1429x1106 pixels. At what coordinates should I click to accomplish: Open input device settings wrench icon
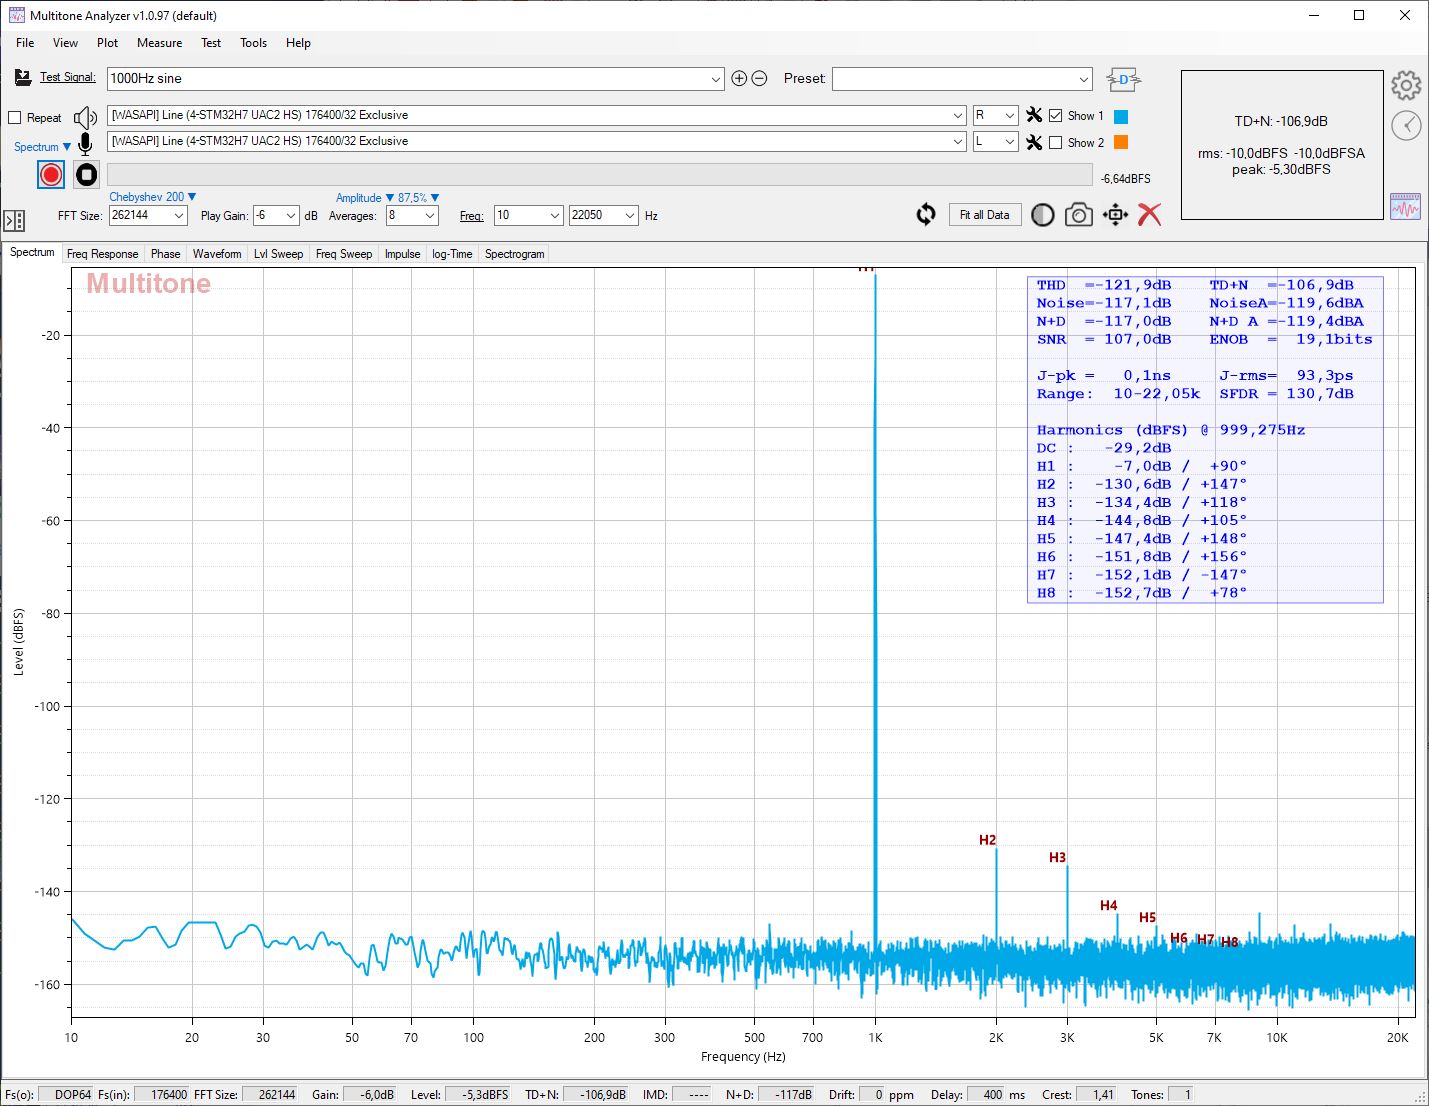tap(1034, 143)
